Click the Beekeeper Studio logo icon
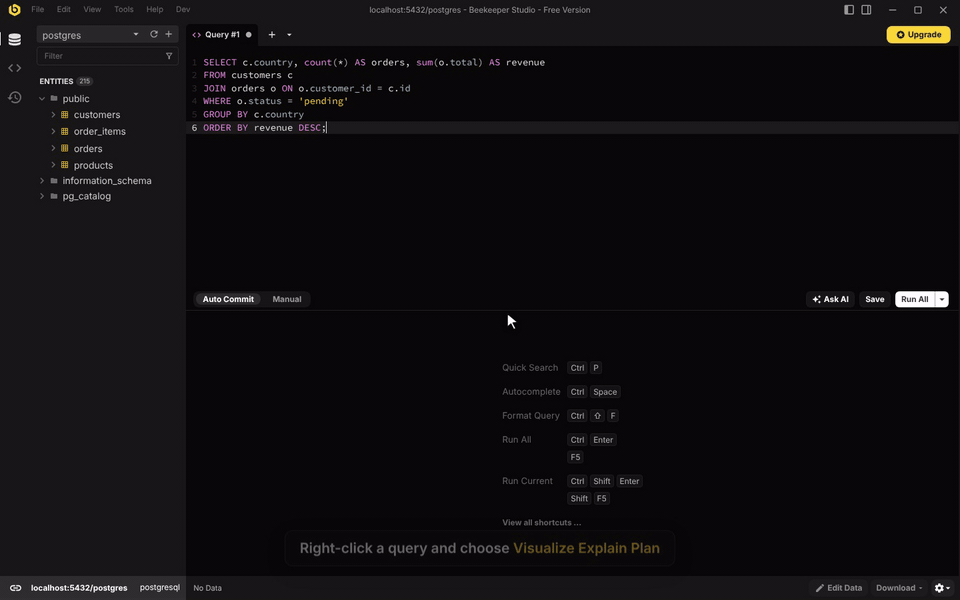This screenshot has height=600, width=960. (14, 10)
